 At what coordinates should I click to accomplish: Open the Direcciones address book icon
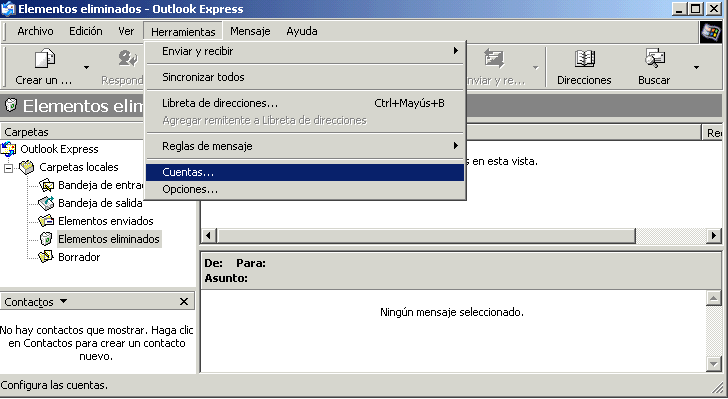click(584, 59)
